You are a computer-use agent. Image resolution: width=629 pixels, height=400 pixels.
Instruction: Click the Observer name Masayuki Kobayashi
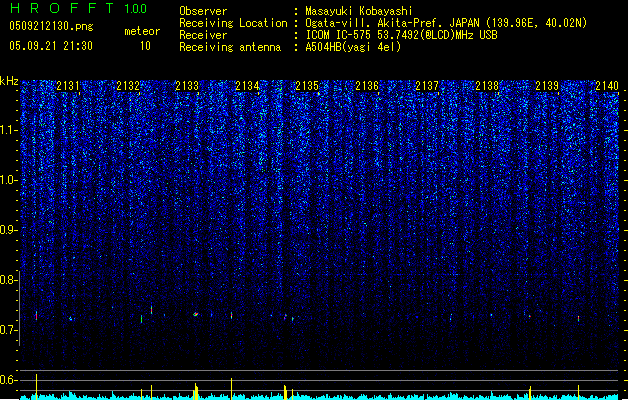click(x=359, y=11)
